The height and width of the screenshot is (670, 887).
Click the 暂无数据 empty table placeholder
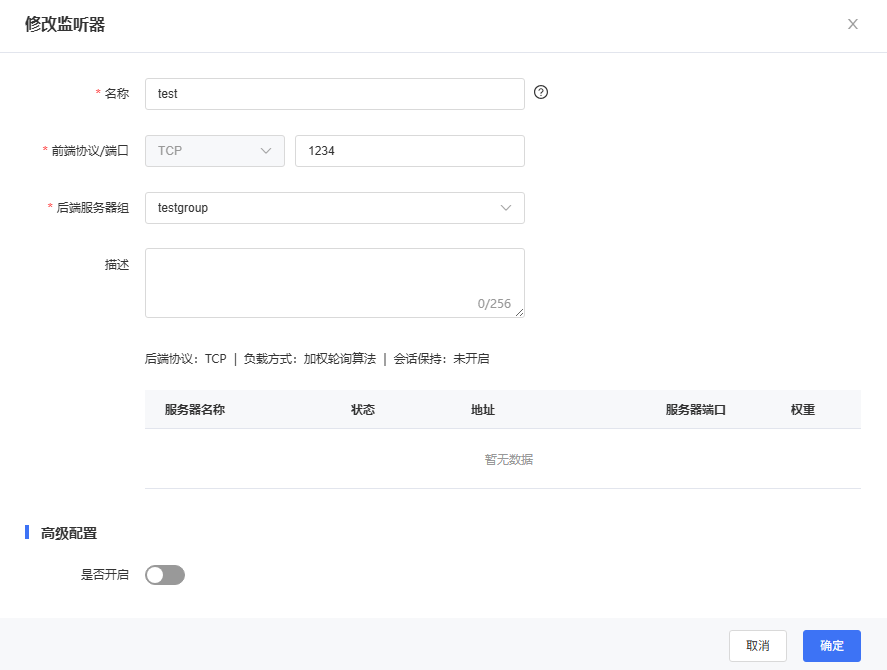click(509, 460)
